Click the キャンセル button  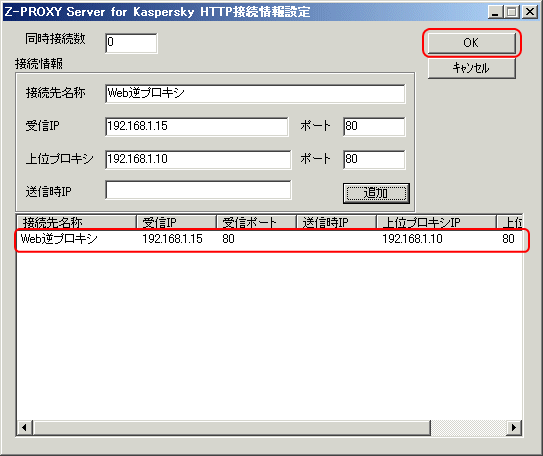[472, 68]
